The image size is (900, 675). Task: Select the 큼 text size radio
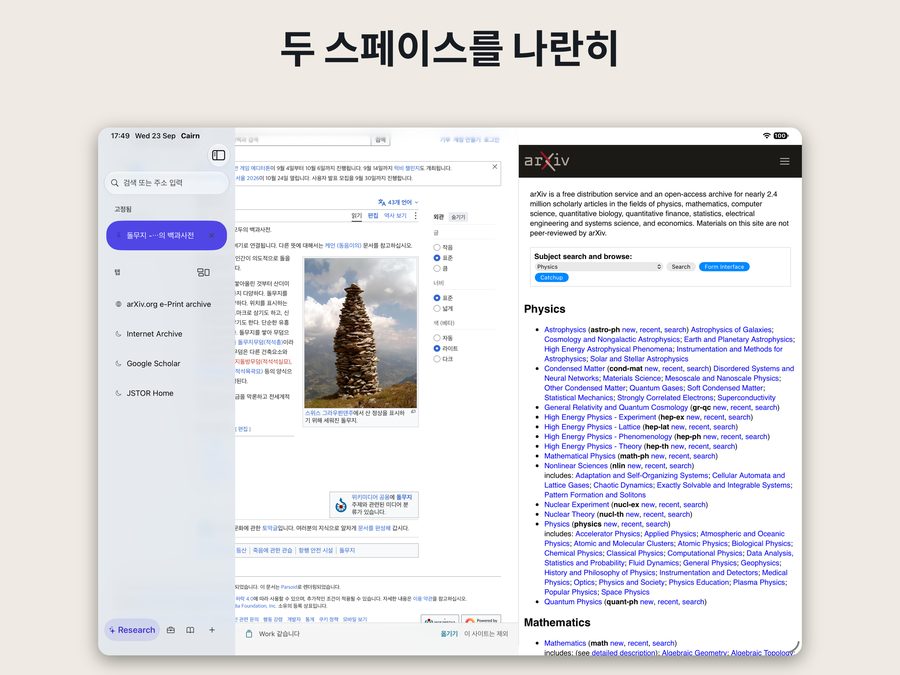pos(437,268)
